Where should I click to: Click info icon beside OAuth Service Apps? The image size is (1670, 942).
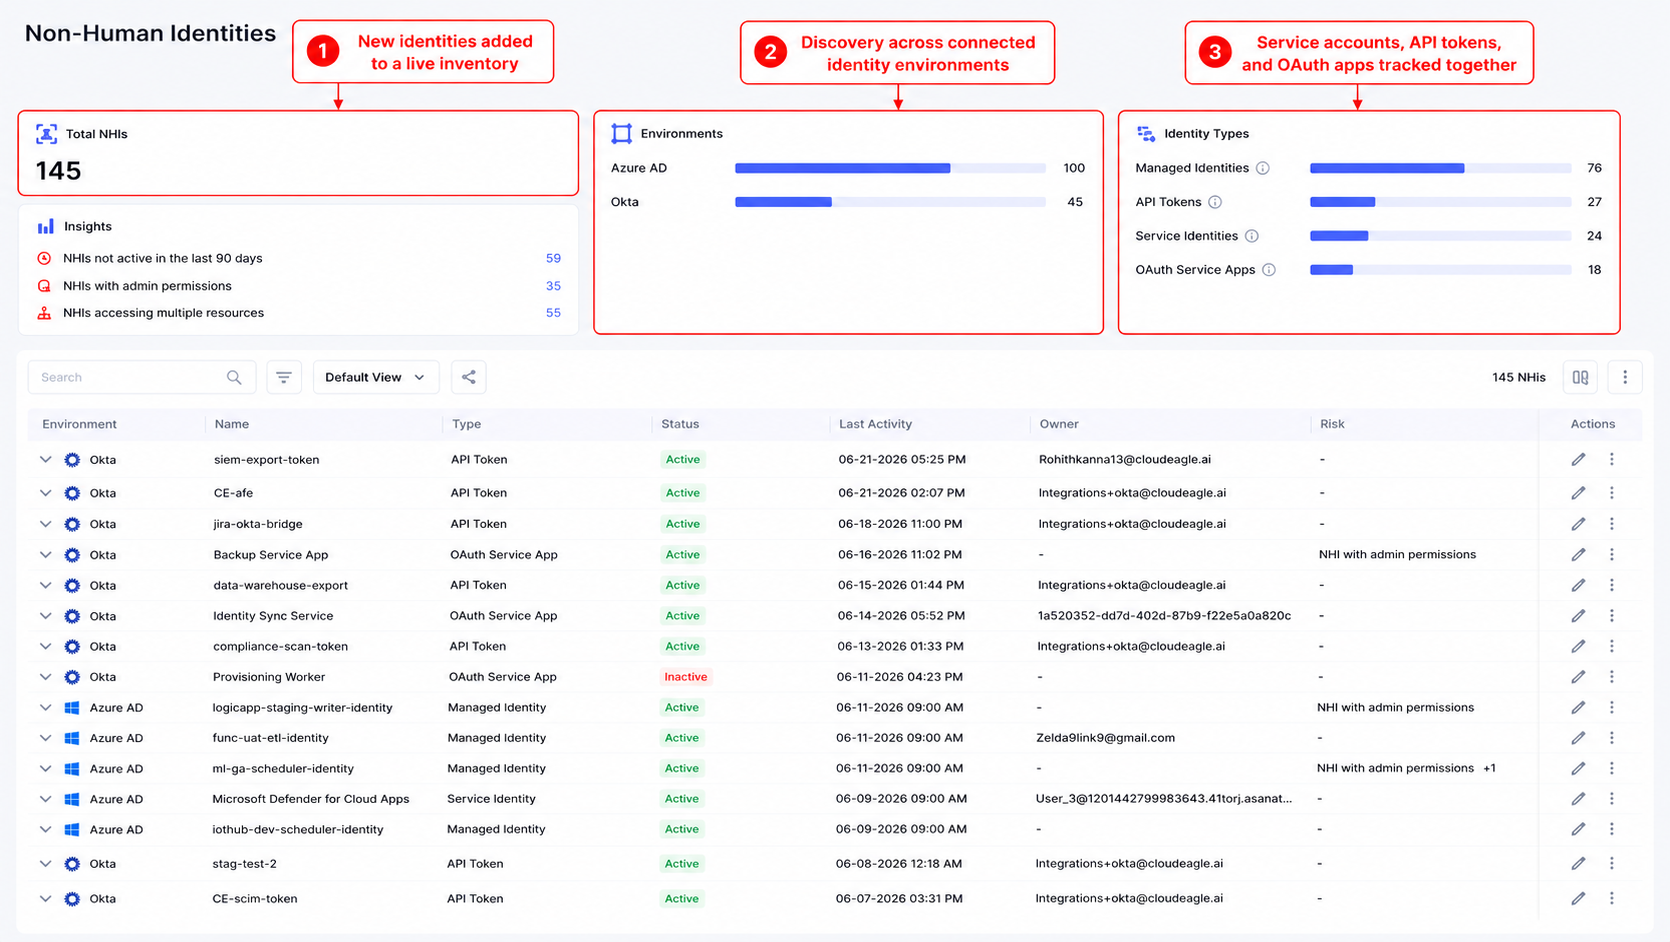1269,270
